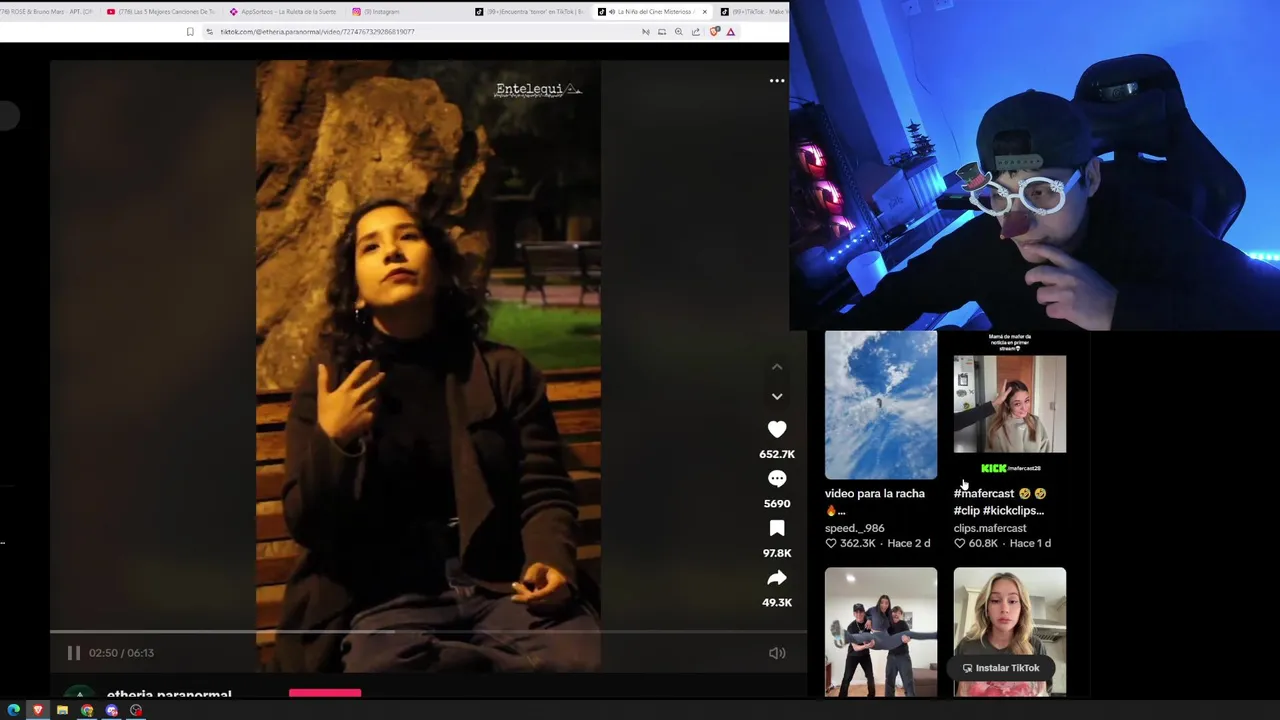Click the 97.8K saves count

click(777, 553)
